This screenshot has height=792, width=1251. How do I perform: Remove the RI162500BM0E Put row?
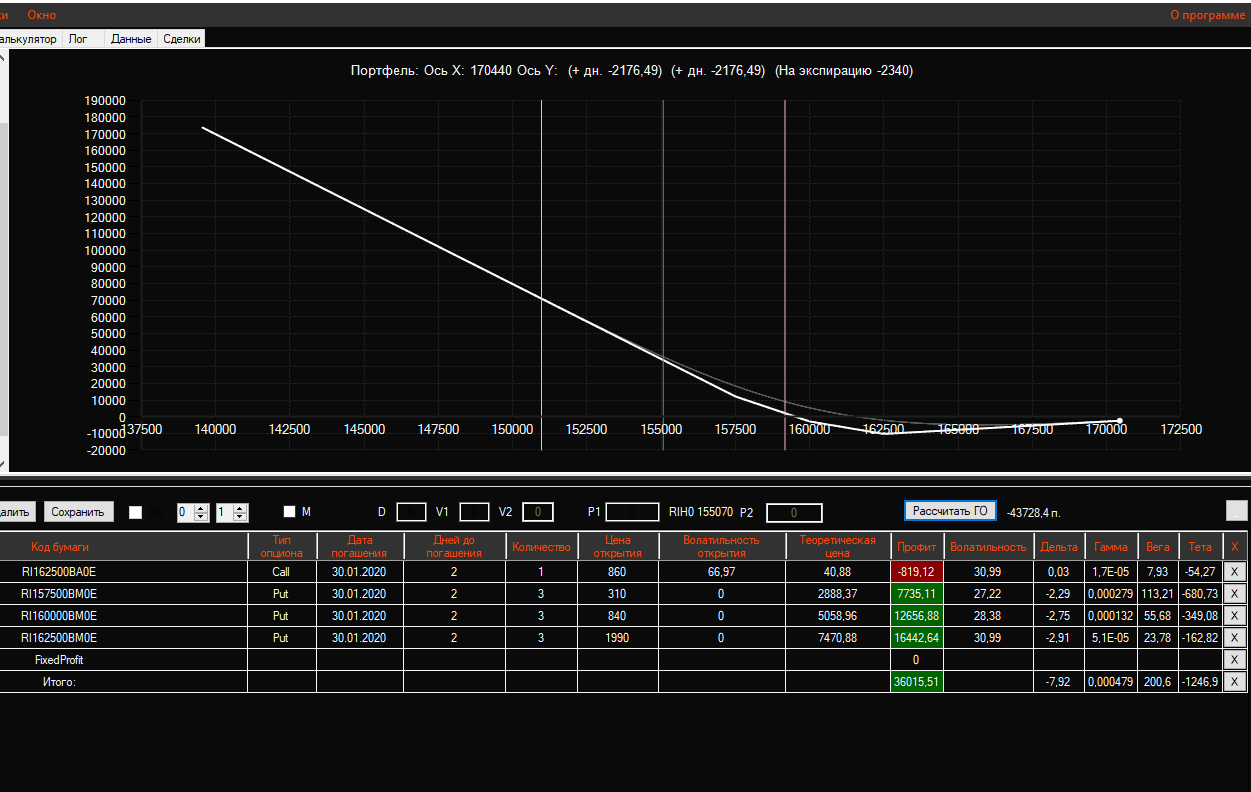1235,638
